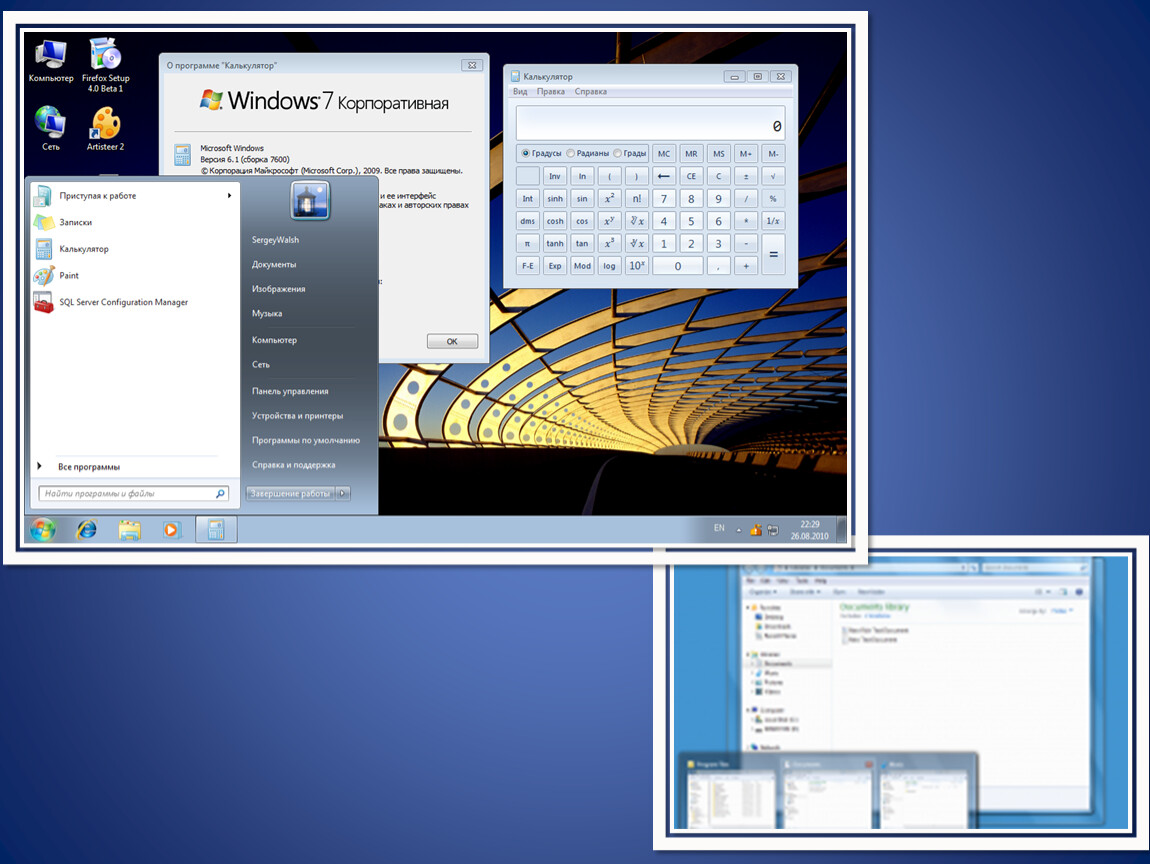Image resolution: width=1150 pixels, height=864 pixels.
Task: Click the log button in calculator
Action: [609, 266]
